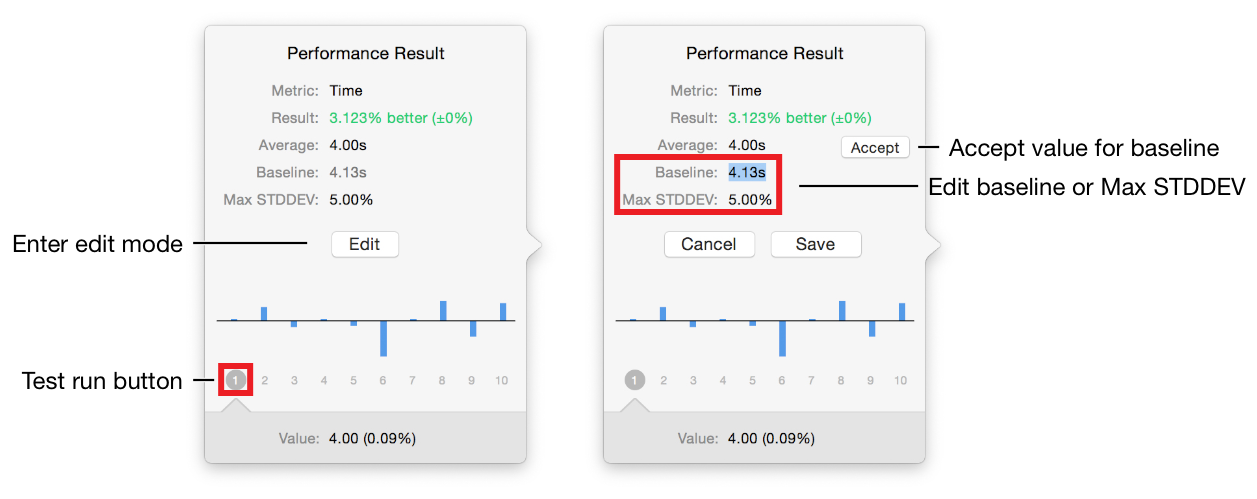This screenshot has height=499, width=1257.
Task: Click the Accept baseline button
Action: pyautogui.click(x=875, y=148)
